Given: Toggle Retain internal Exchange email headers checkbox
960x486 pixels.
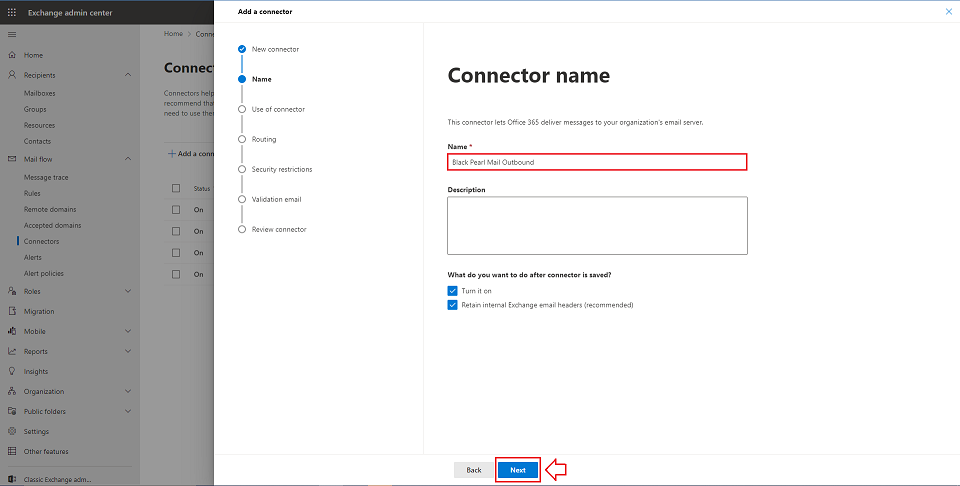Looking at the screenshot, I should (453, 305).
